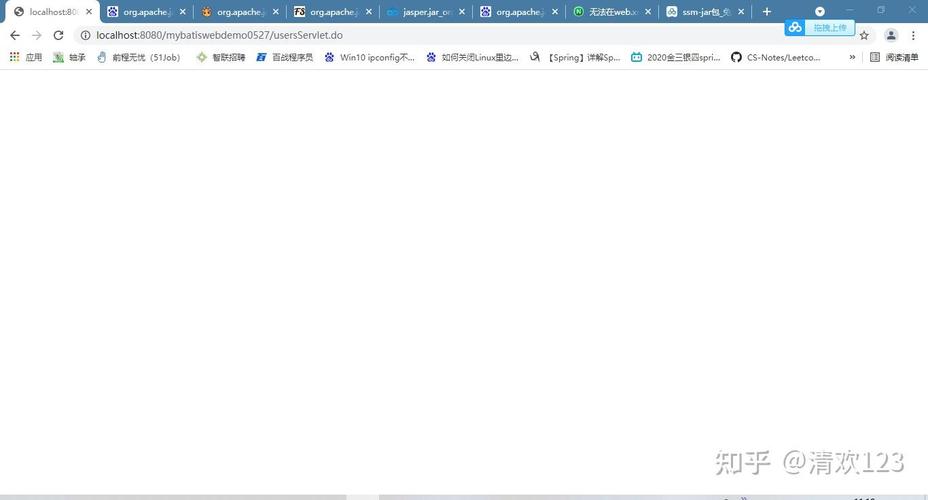
Task: Open the 轴承 bookmark
Action: (x=69, y=57)
